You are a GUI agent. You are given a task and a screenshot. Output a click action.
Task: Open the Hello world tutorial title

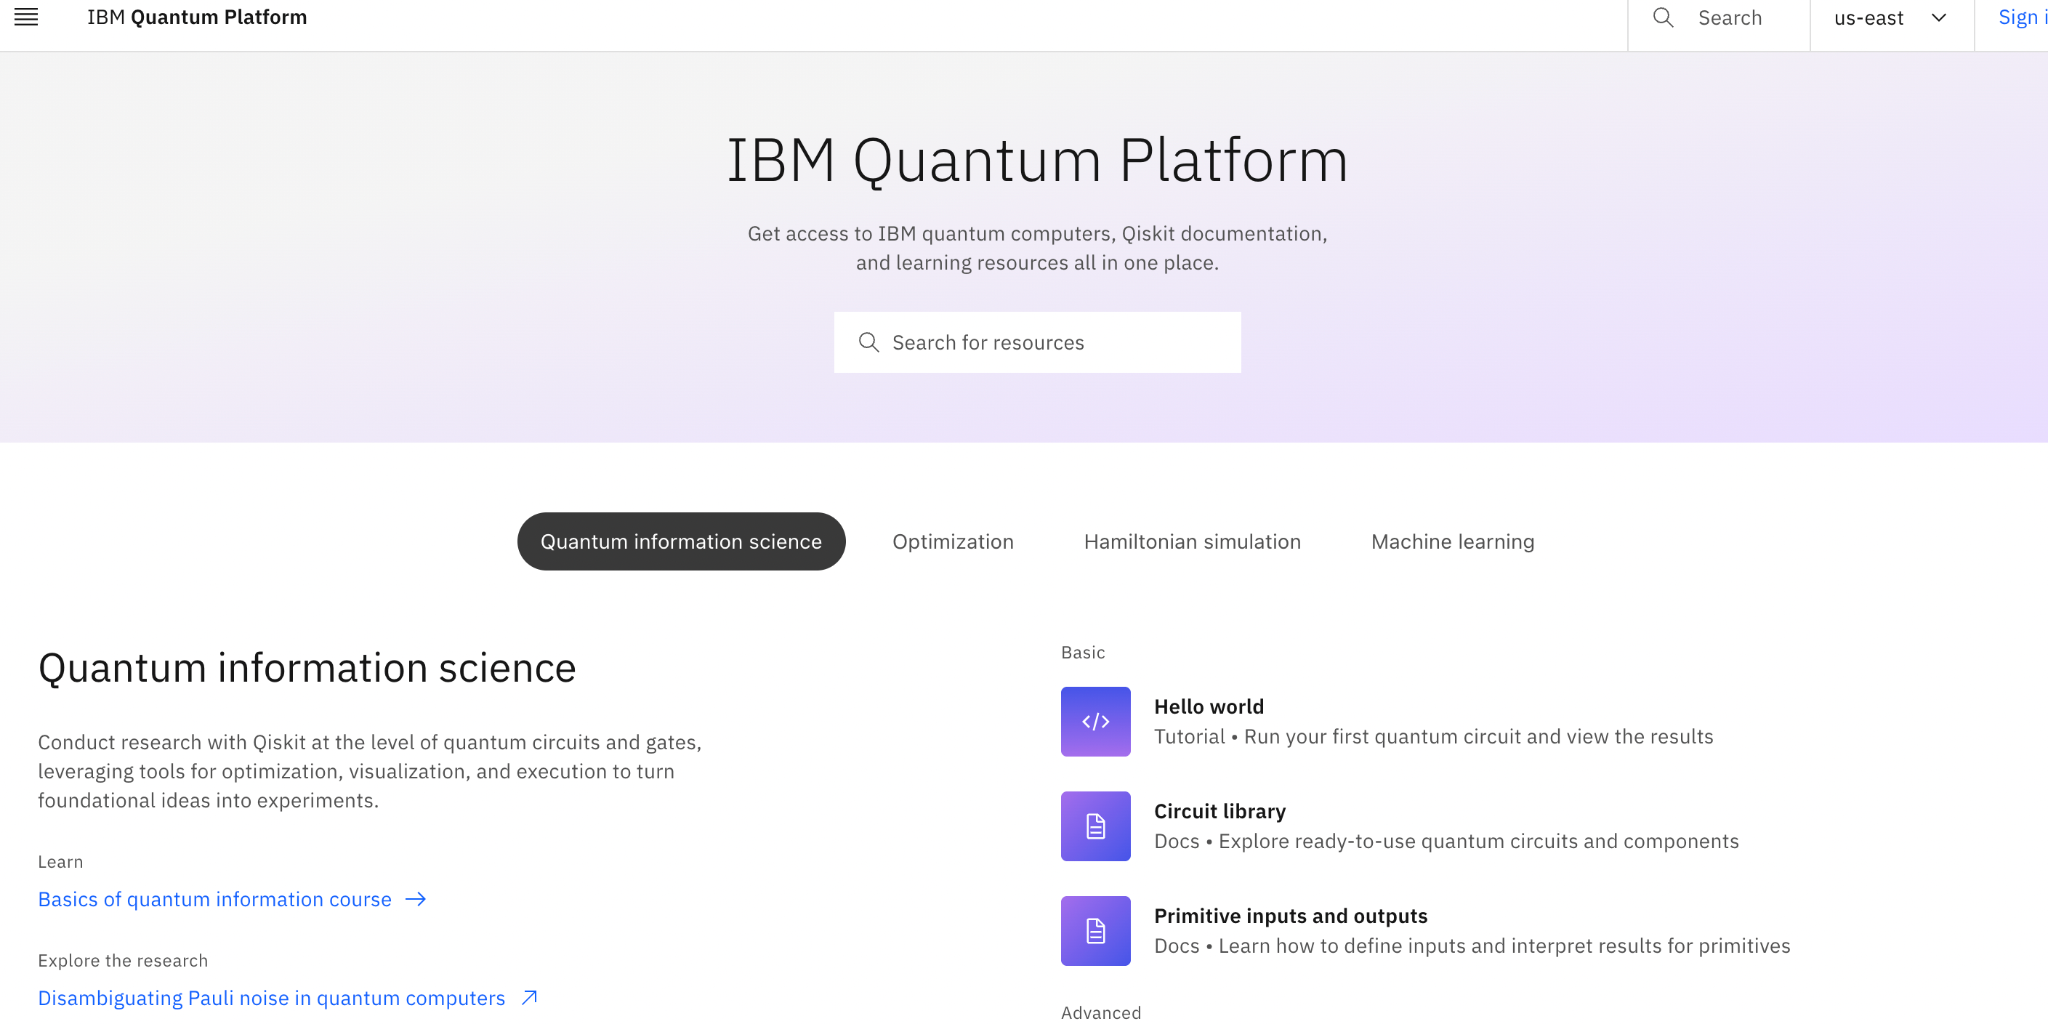(x=1209, y=706)
